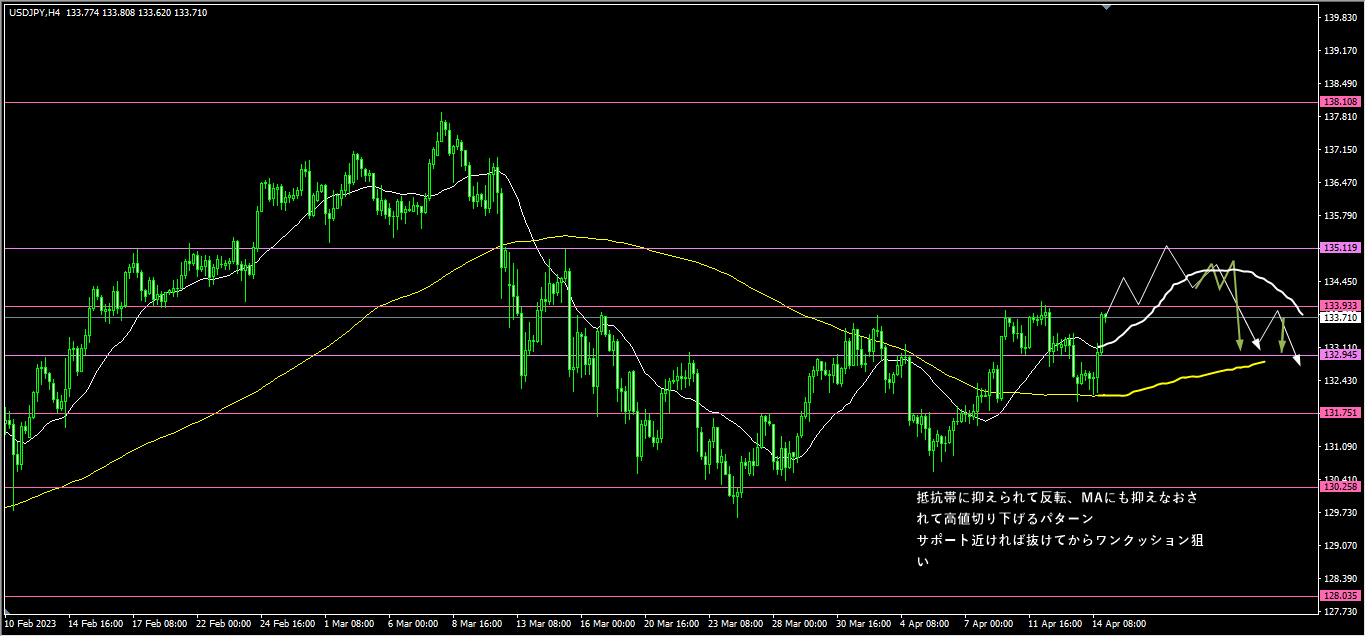Click the 133.933 resistance price label
This screenshot has width=1366, height=637.
click(x=1339, y=306)
